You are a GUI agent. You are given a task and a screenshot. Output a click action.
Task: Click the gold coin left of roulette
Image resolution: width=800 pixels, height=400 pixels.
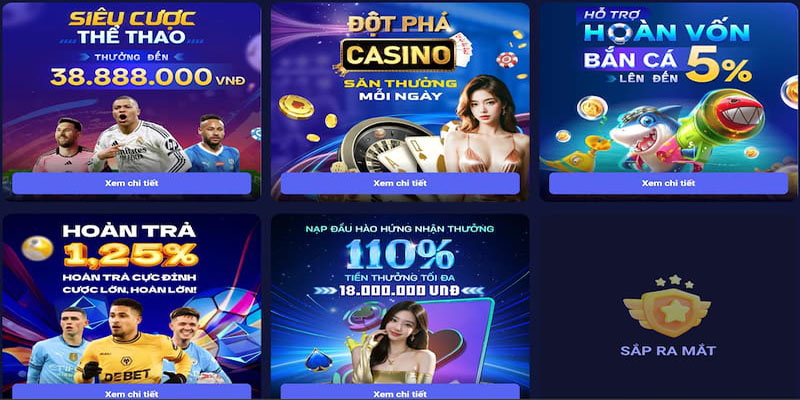[x=296, y=107]
